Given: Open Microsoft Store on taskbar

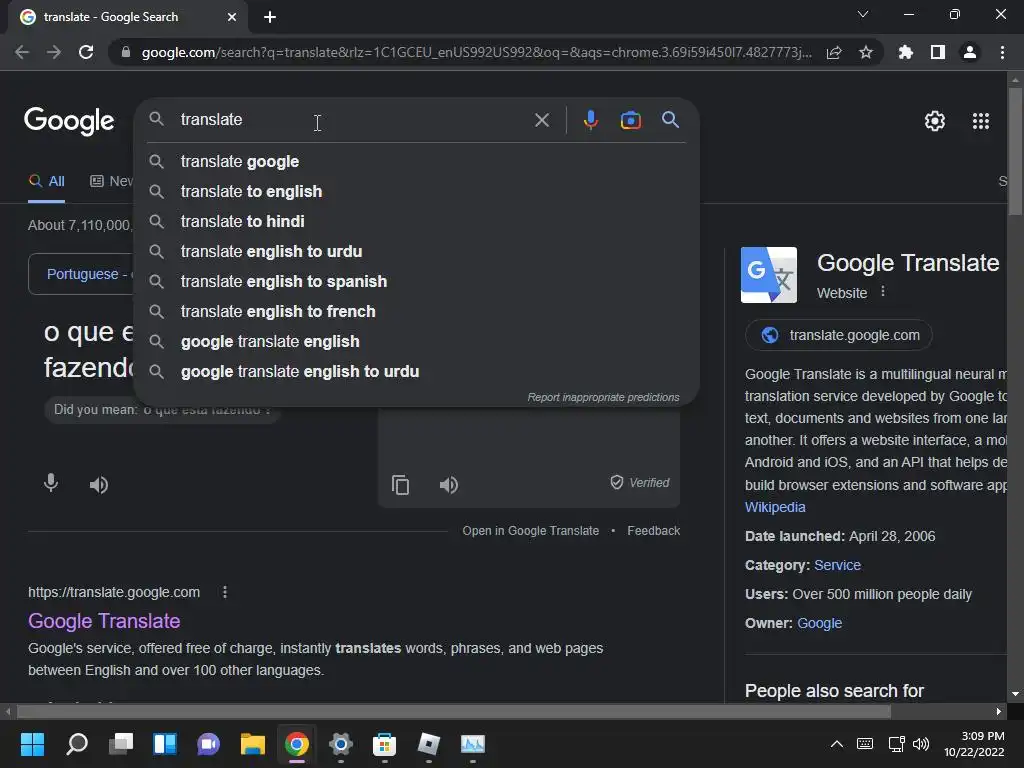Looking at the screenshot, I should tap(385, 744).
